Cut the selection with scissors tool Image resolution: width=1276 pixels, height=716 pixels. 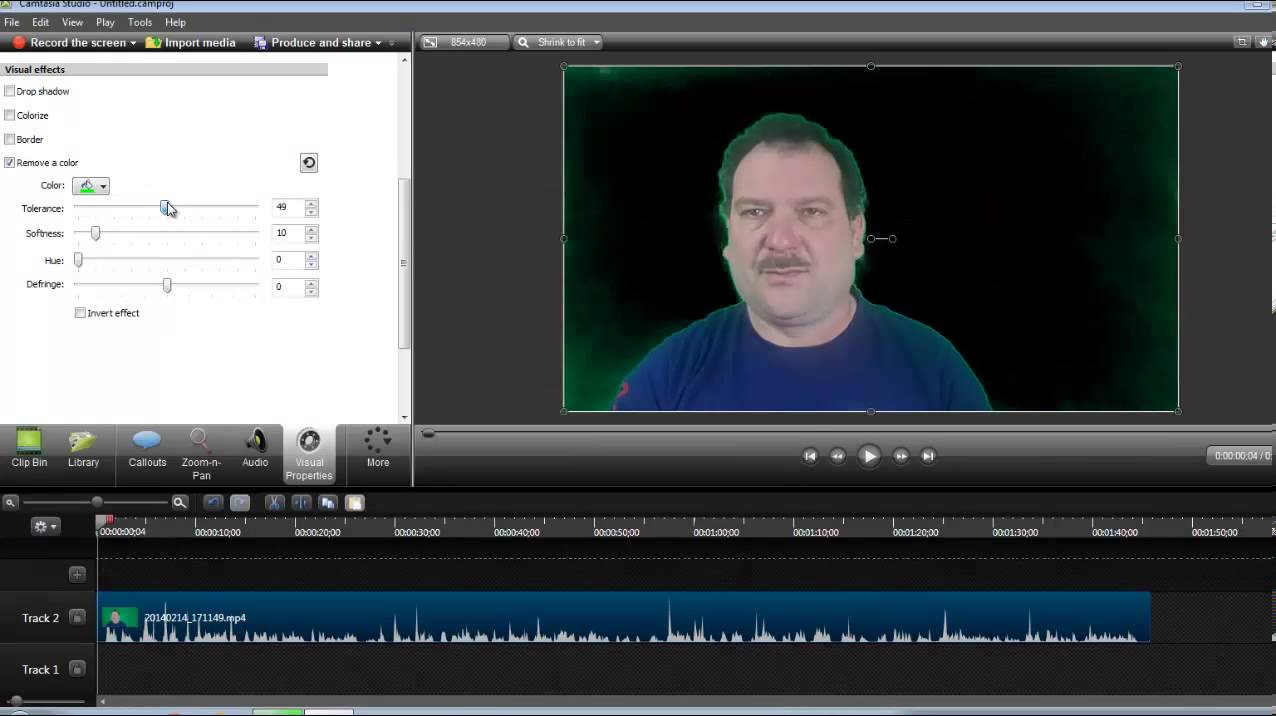tap(274, 502)
